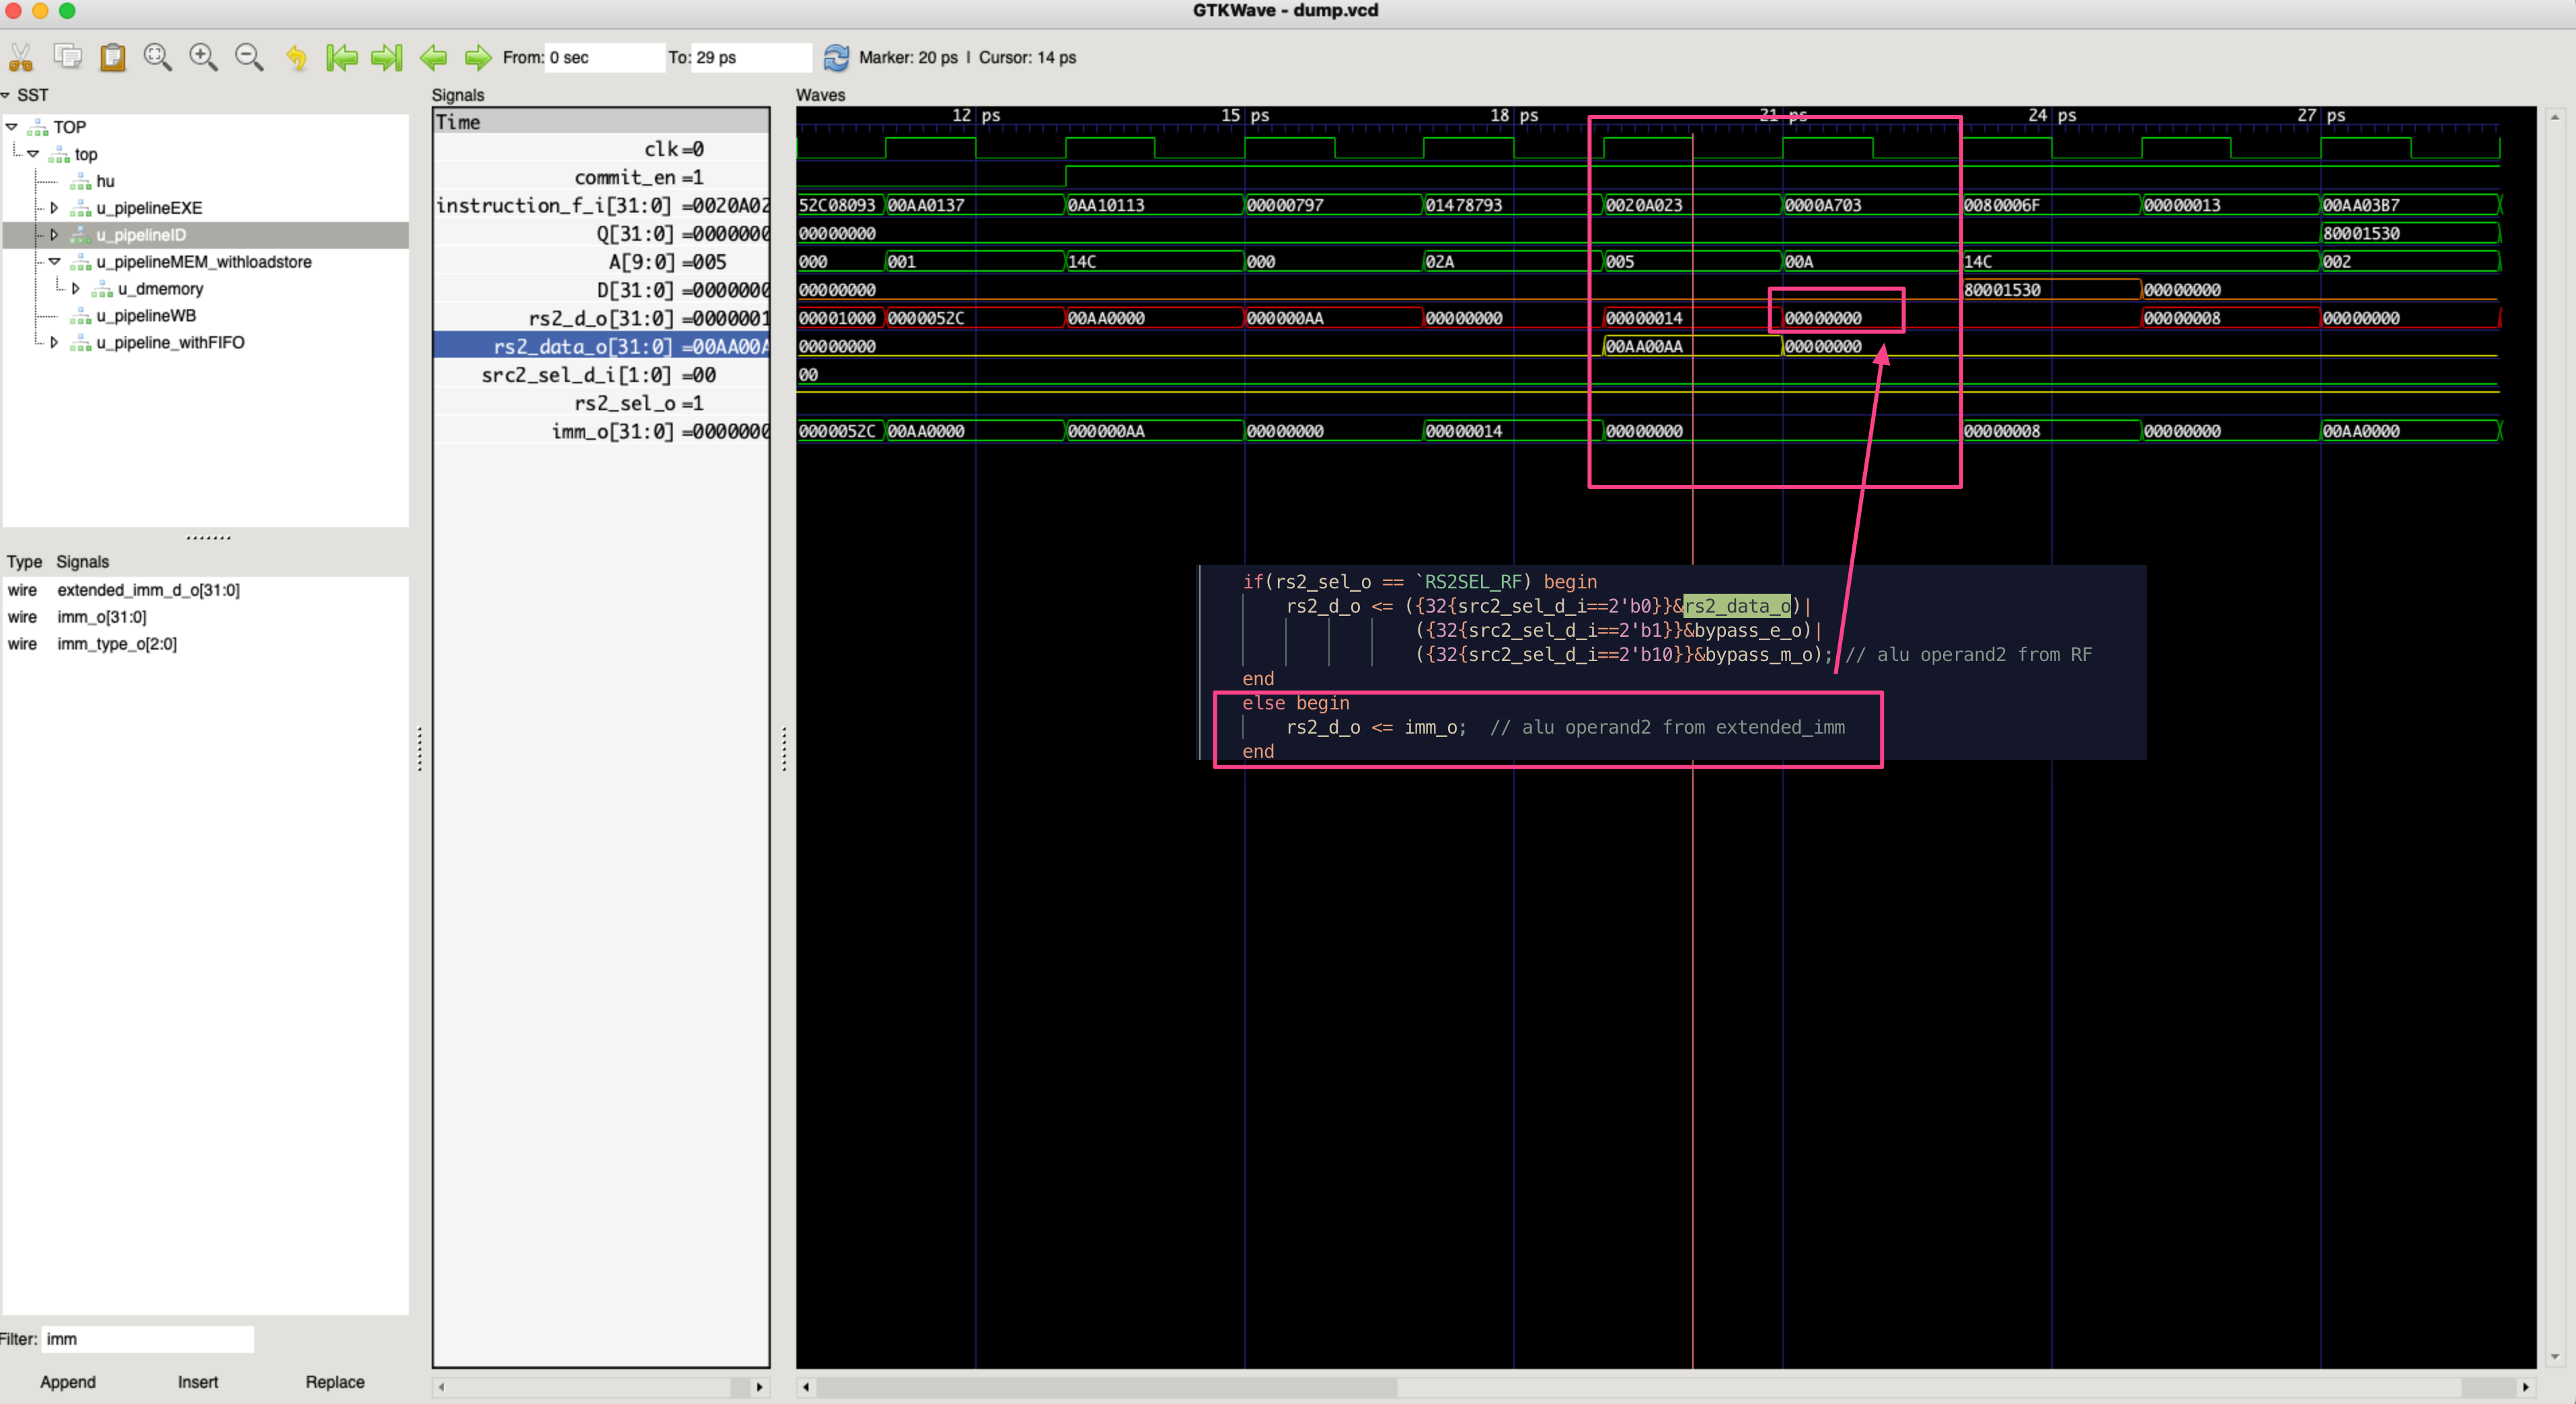The image size is (2576, 1404).
Task: Click the Reload waveform icon
Action: pyautogui.click(x=836, y=57)
